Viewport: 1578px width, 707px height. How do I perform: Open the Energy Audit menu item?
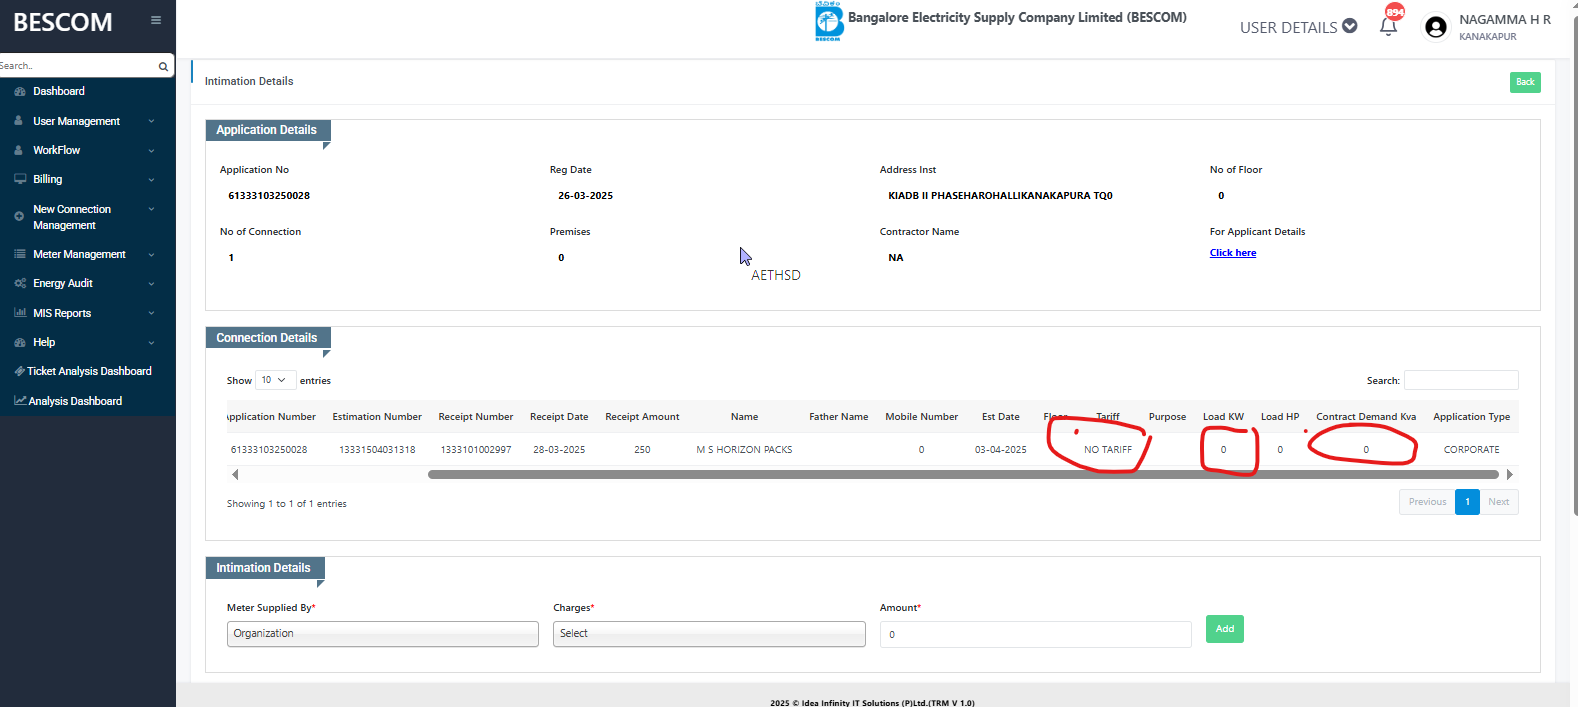(x=63, y=283)
